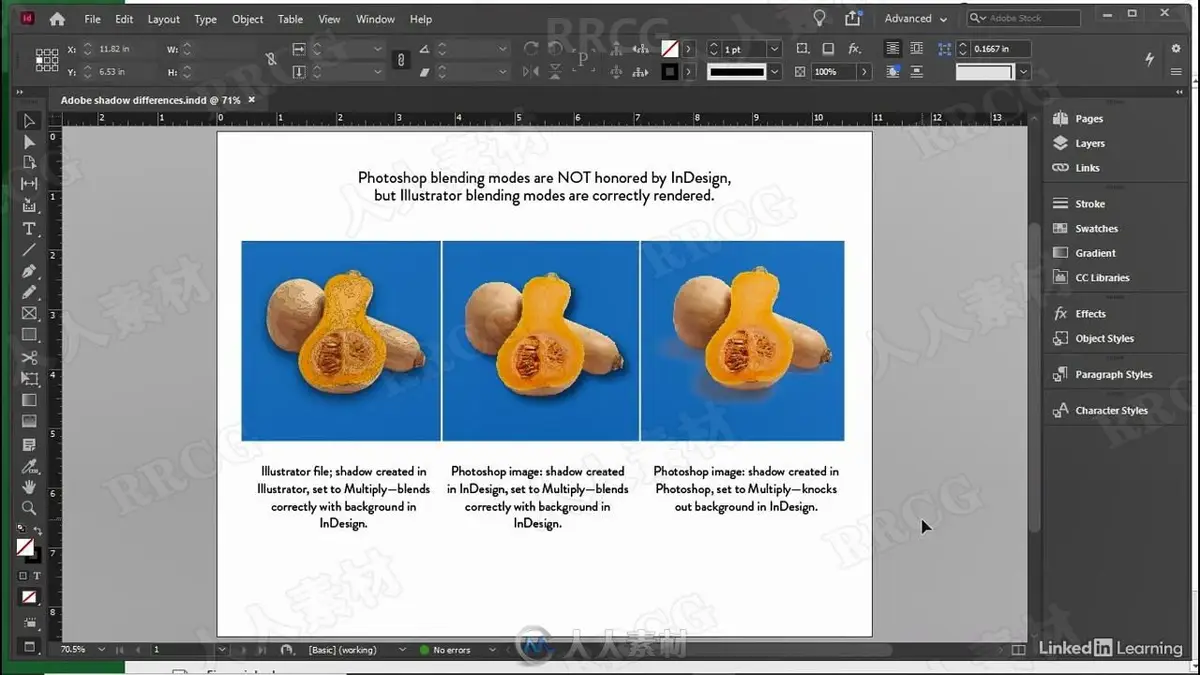Select the Gap tool

29,184
